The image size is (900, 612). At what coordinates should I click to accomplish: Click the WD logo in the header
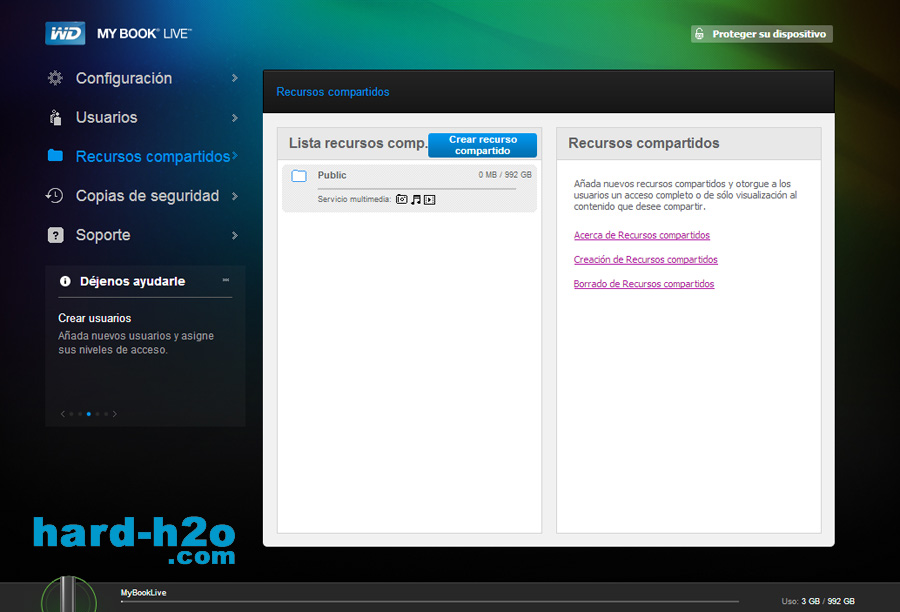point(65,33)
